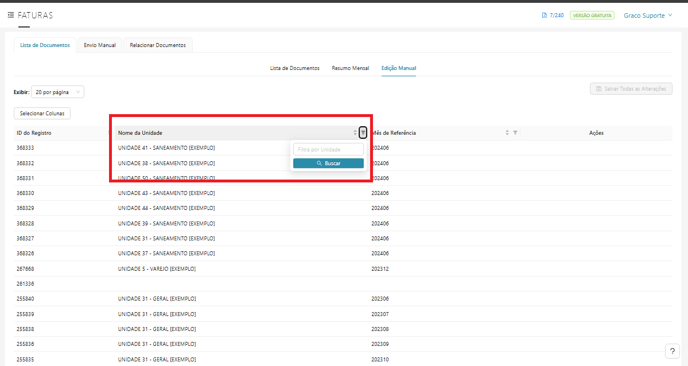This screenshot has height=366, width=688.
Task: Click the Selecionar Colunas button
Action: (x=42, y=113)
